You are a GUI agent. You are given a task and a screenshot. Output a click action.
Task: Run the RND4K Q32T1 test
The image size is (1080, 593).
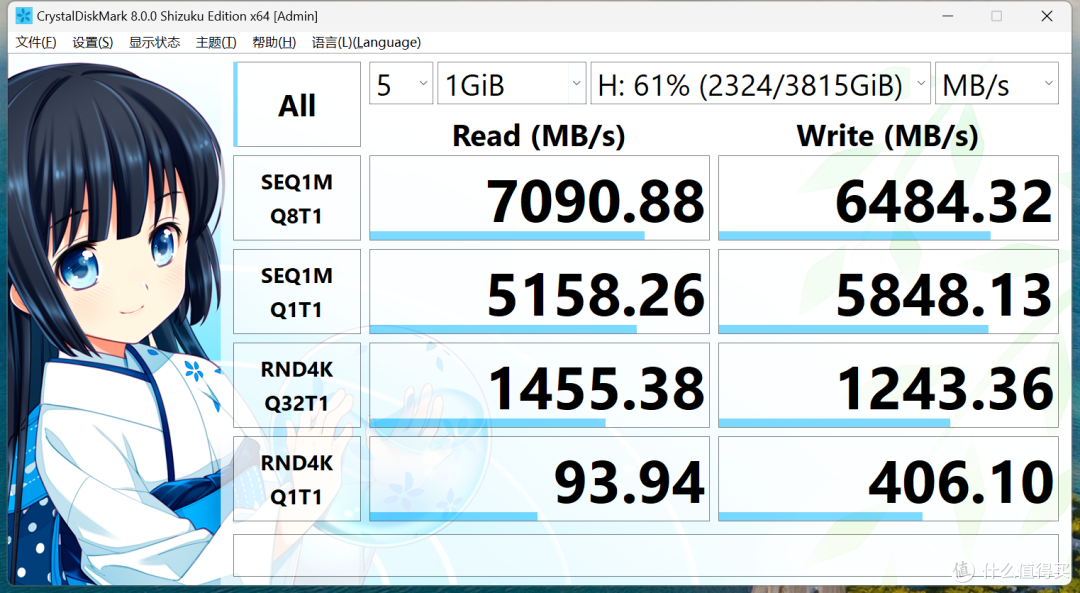point(296,385)
